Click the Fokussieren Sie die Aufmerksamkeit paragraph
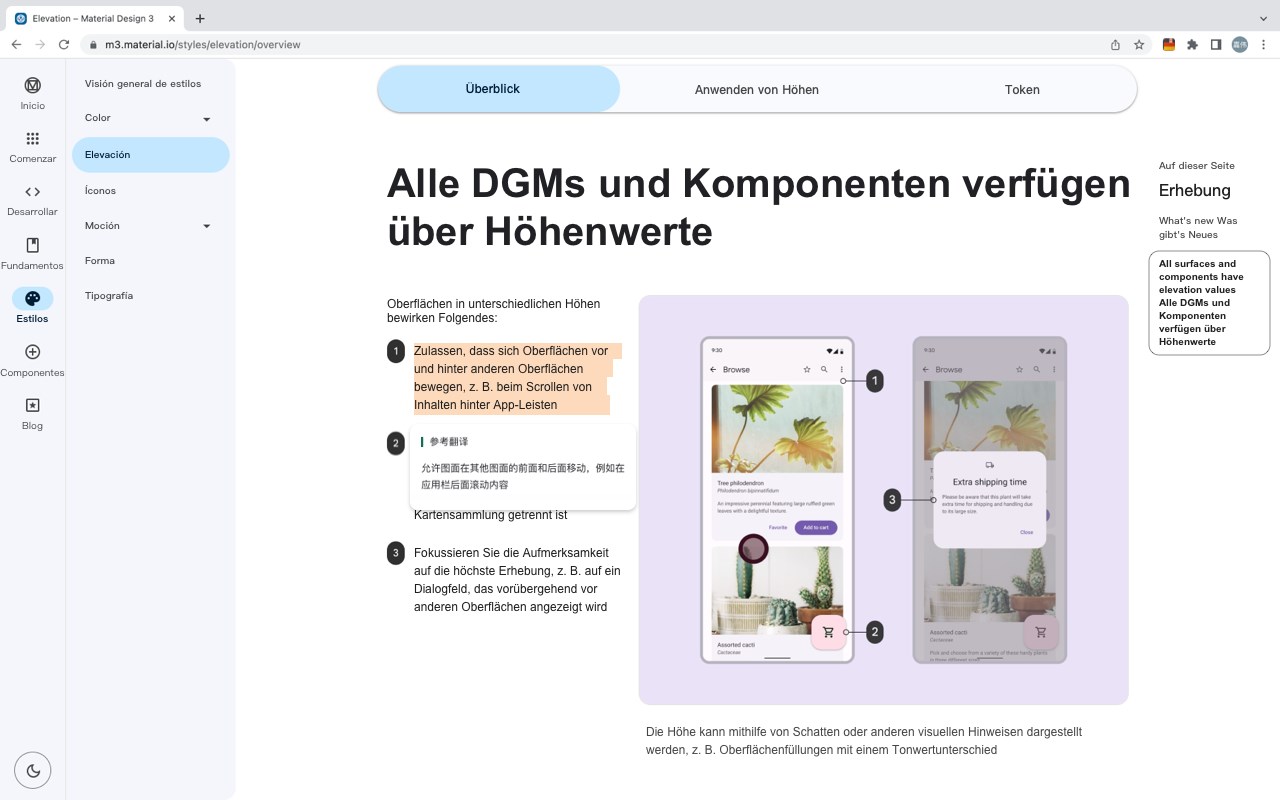This screenshot has width=1280, height=800. tap(517, 580)
